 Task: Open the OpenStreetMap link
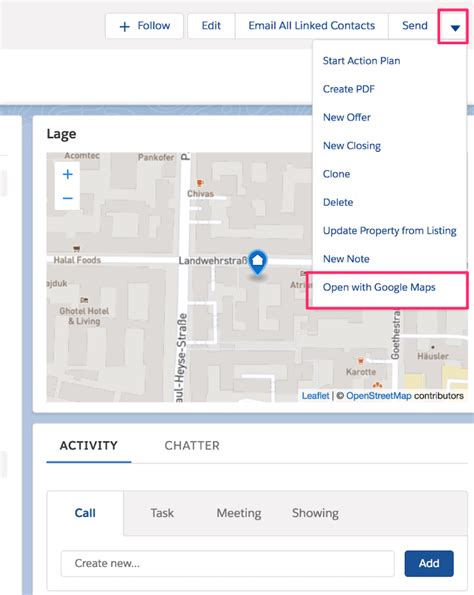tap(378, 396)
